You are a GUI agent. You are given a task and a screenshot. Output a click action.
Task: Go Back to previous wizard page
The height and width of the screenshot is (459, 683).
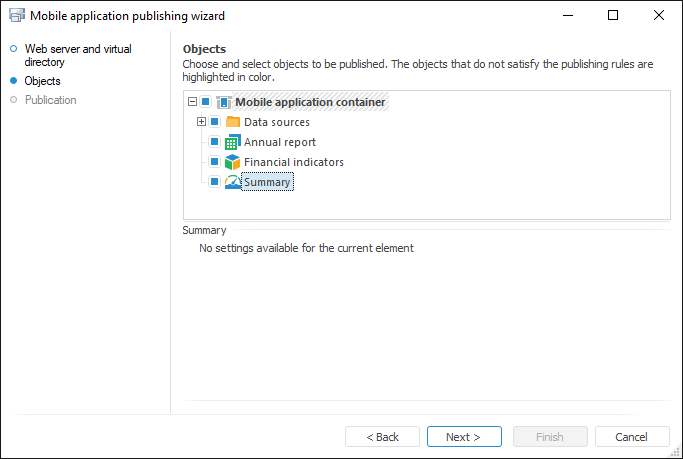click(x=382, y=437)
